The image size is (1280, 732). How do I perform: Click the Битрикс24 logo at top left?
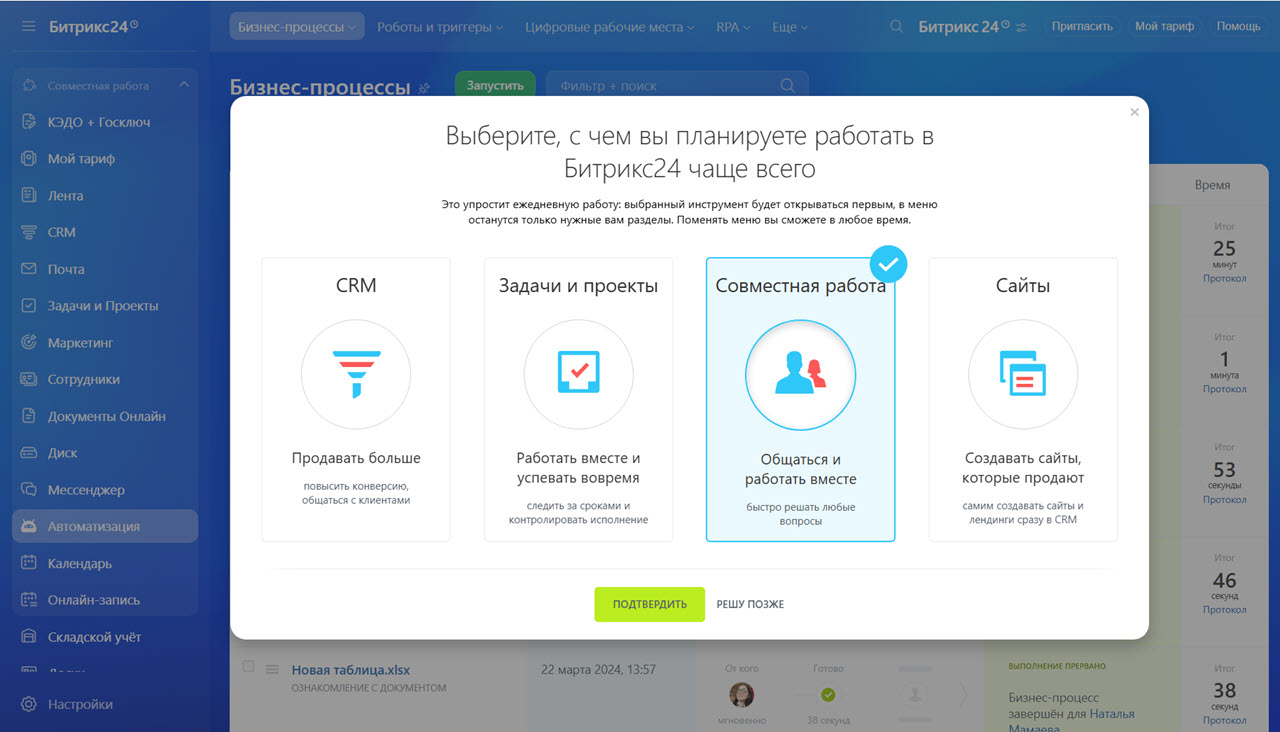tap(94, 26)
